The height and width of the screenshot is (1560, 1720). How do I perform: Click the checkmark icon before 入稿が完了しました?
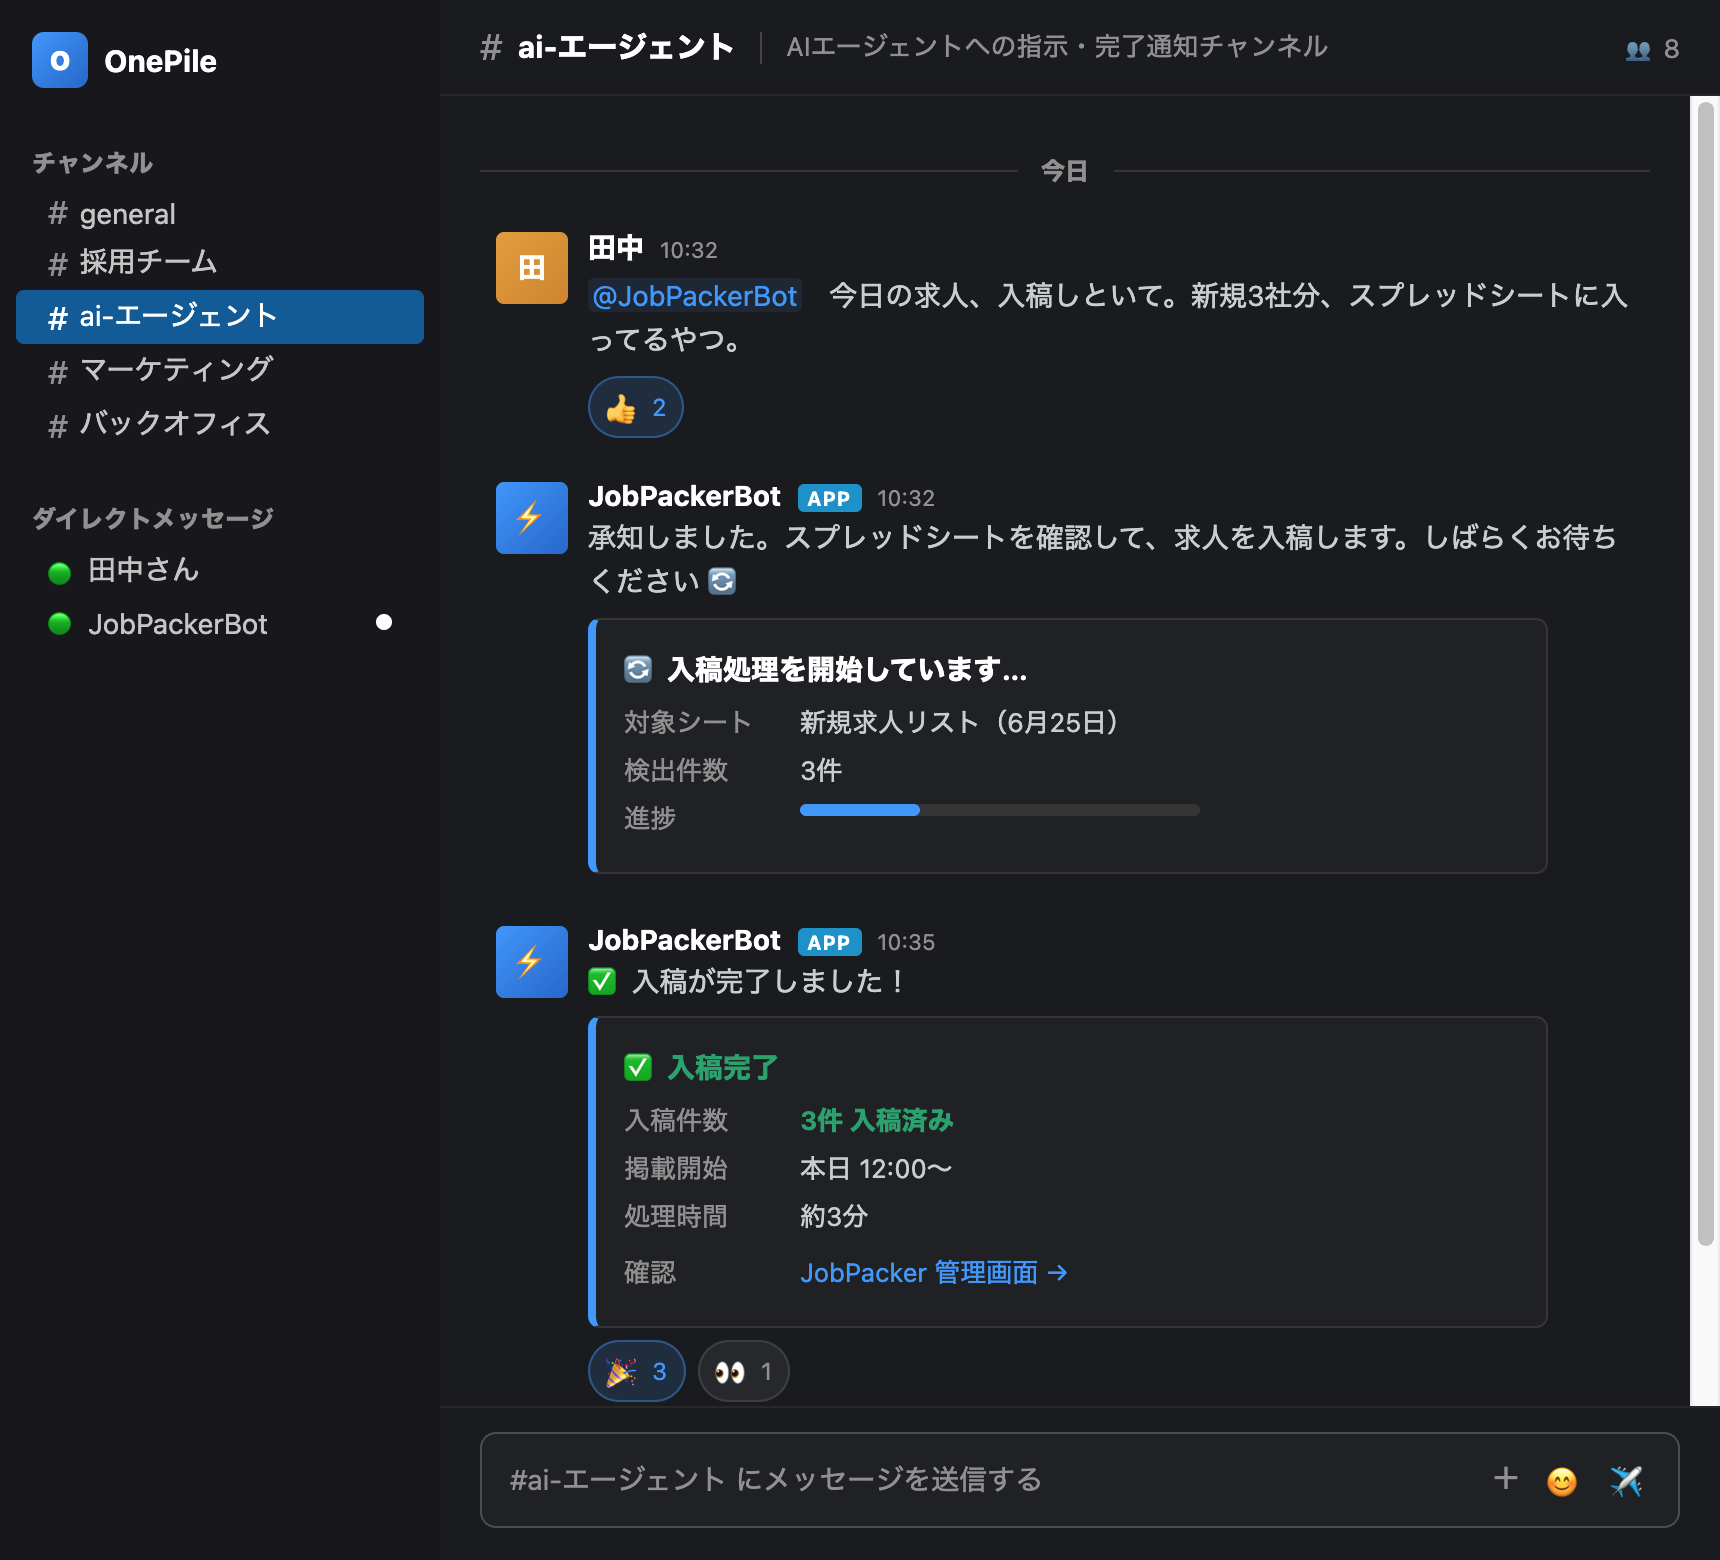point(602,982)
